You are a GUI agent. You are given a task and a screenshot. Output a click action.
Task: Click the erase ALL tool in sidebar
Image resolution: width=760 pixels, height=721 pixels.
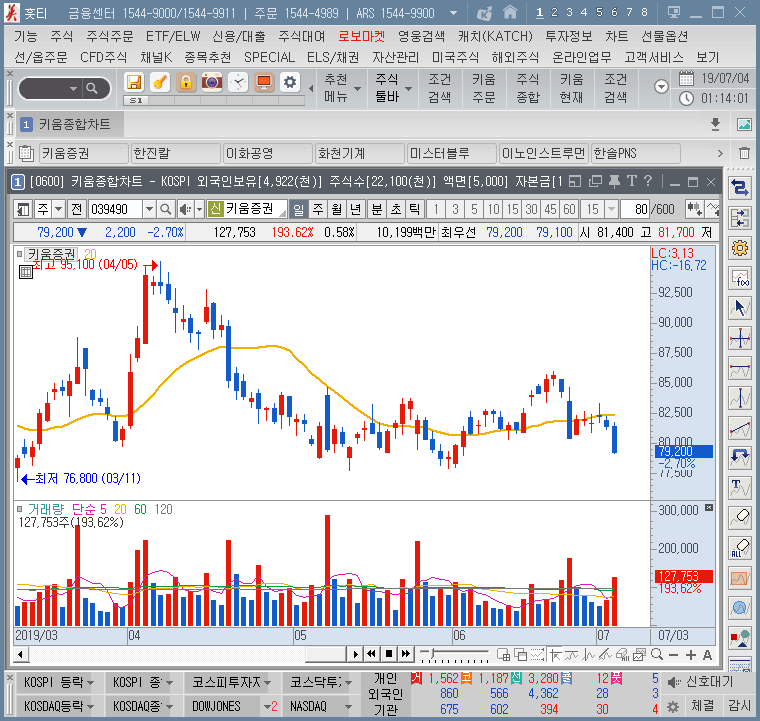(740, 548)
